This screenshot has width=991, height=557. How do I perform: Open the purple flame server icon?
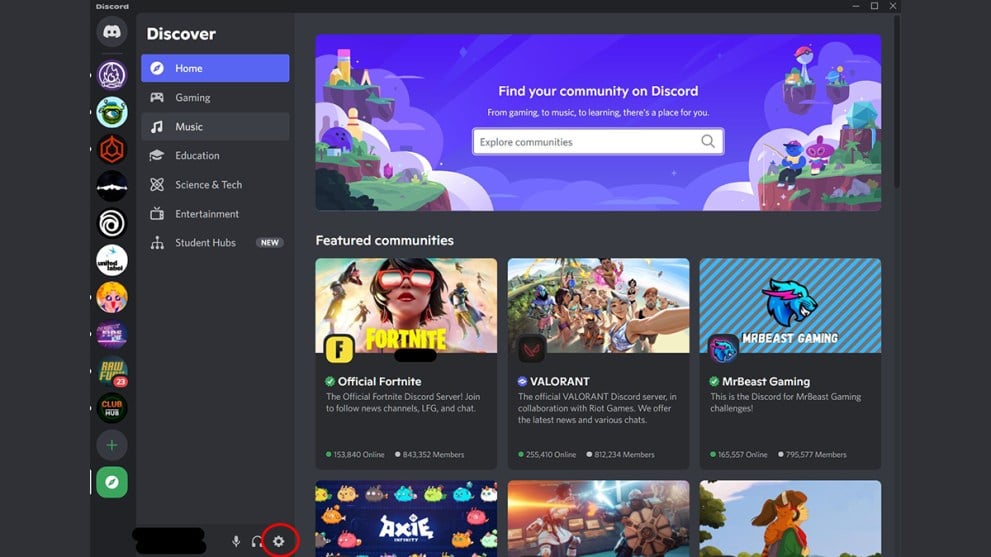pos(112,75)
